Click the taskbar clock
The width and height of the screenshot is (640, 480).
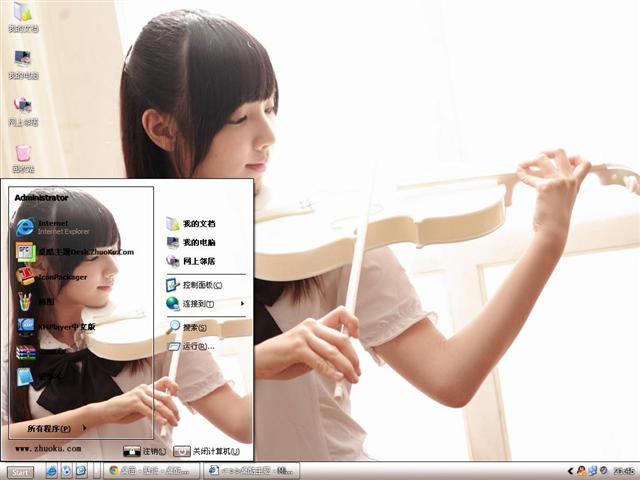tap(624, 471)
